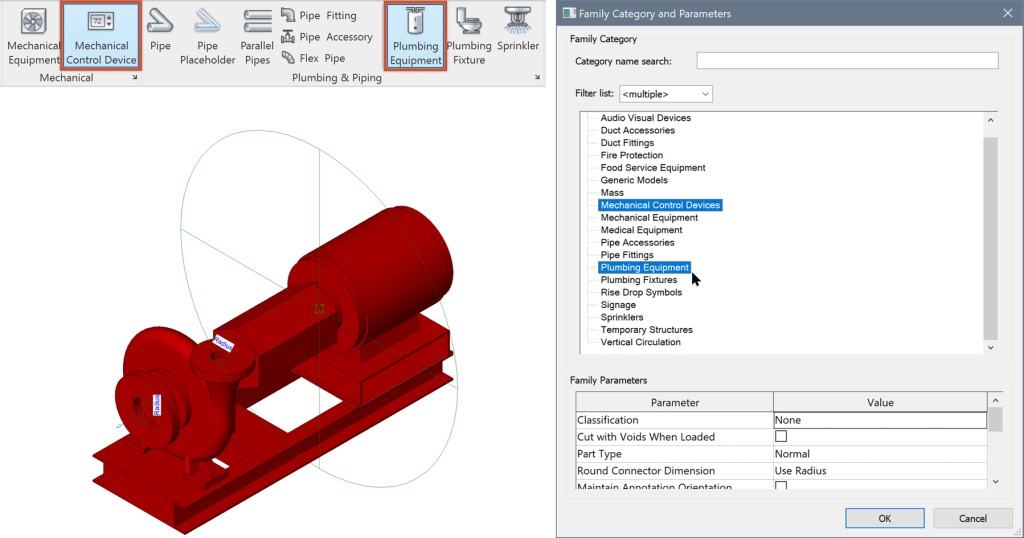
Task: Select Plumbing Fixtures in category list
Action: [638, 280]
